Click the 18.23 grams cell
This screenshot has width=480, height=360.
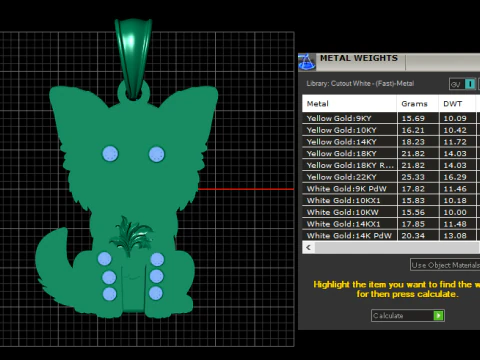418,142
